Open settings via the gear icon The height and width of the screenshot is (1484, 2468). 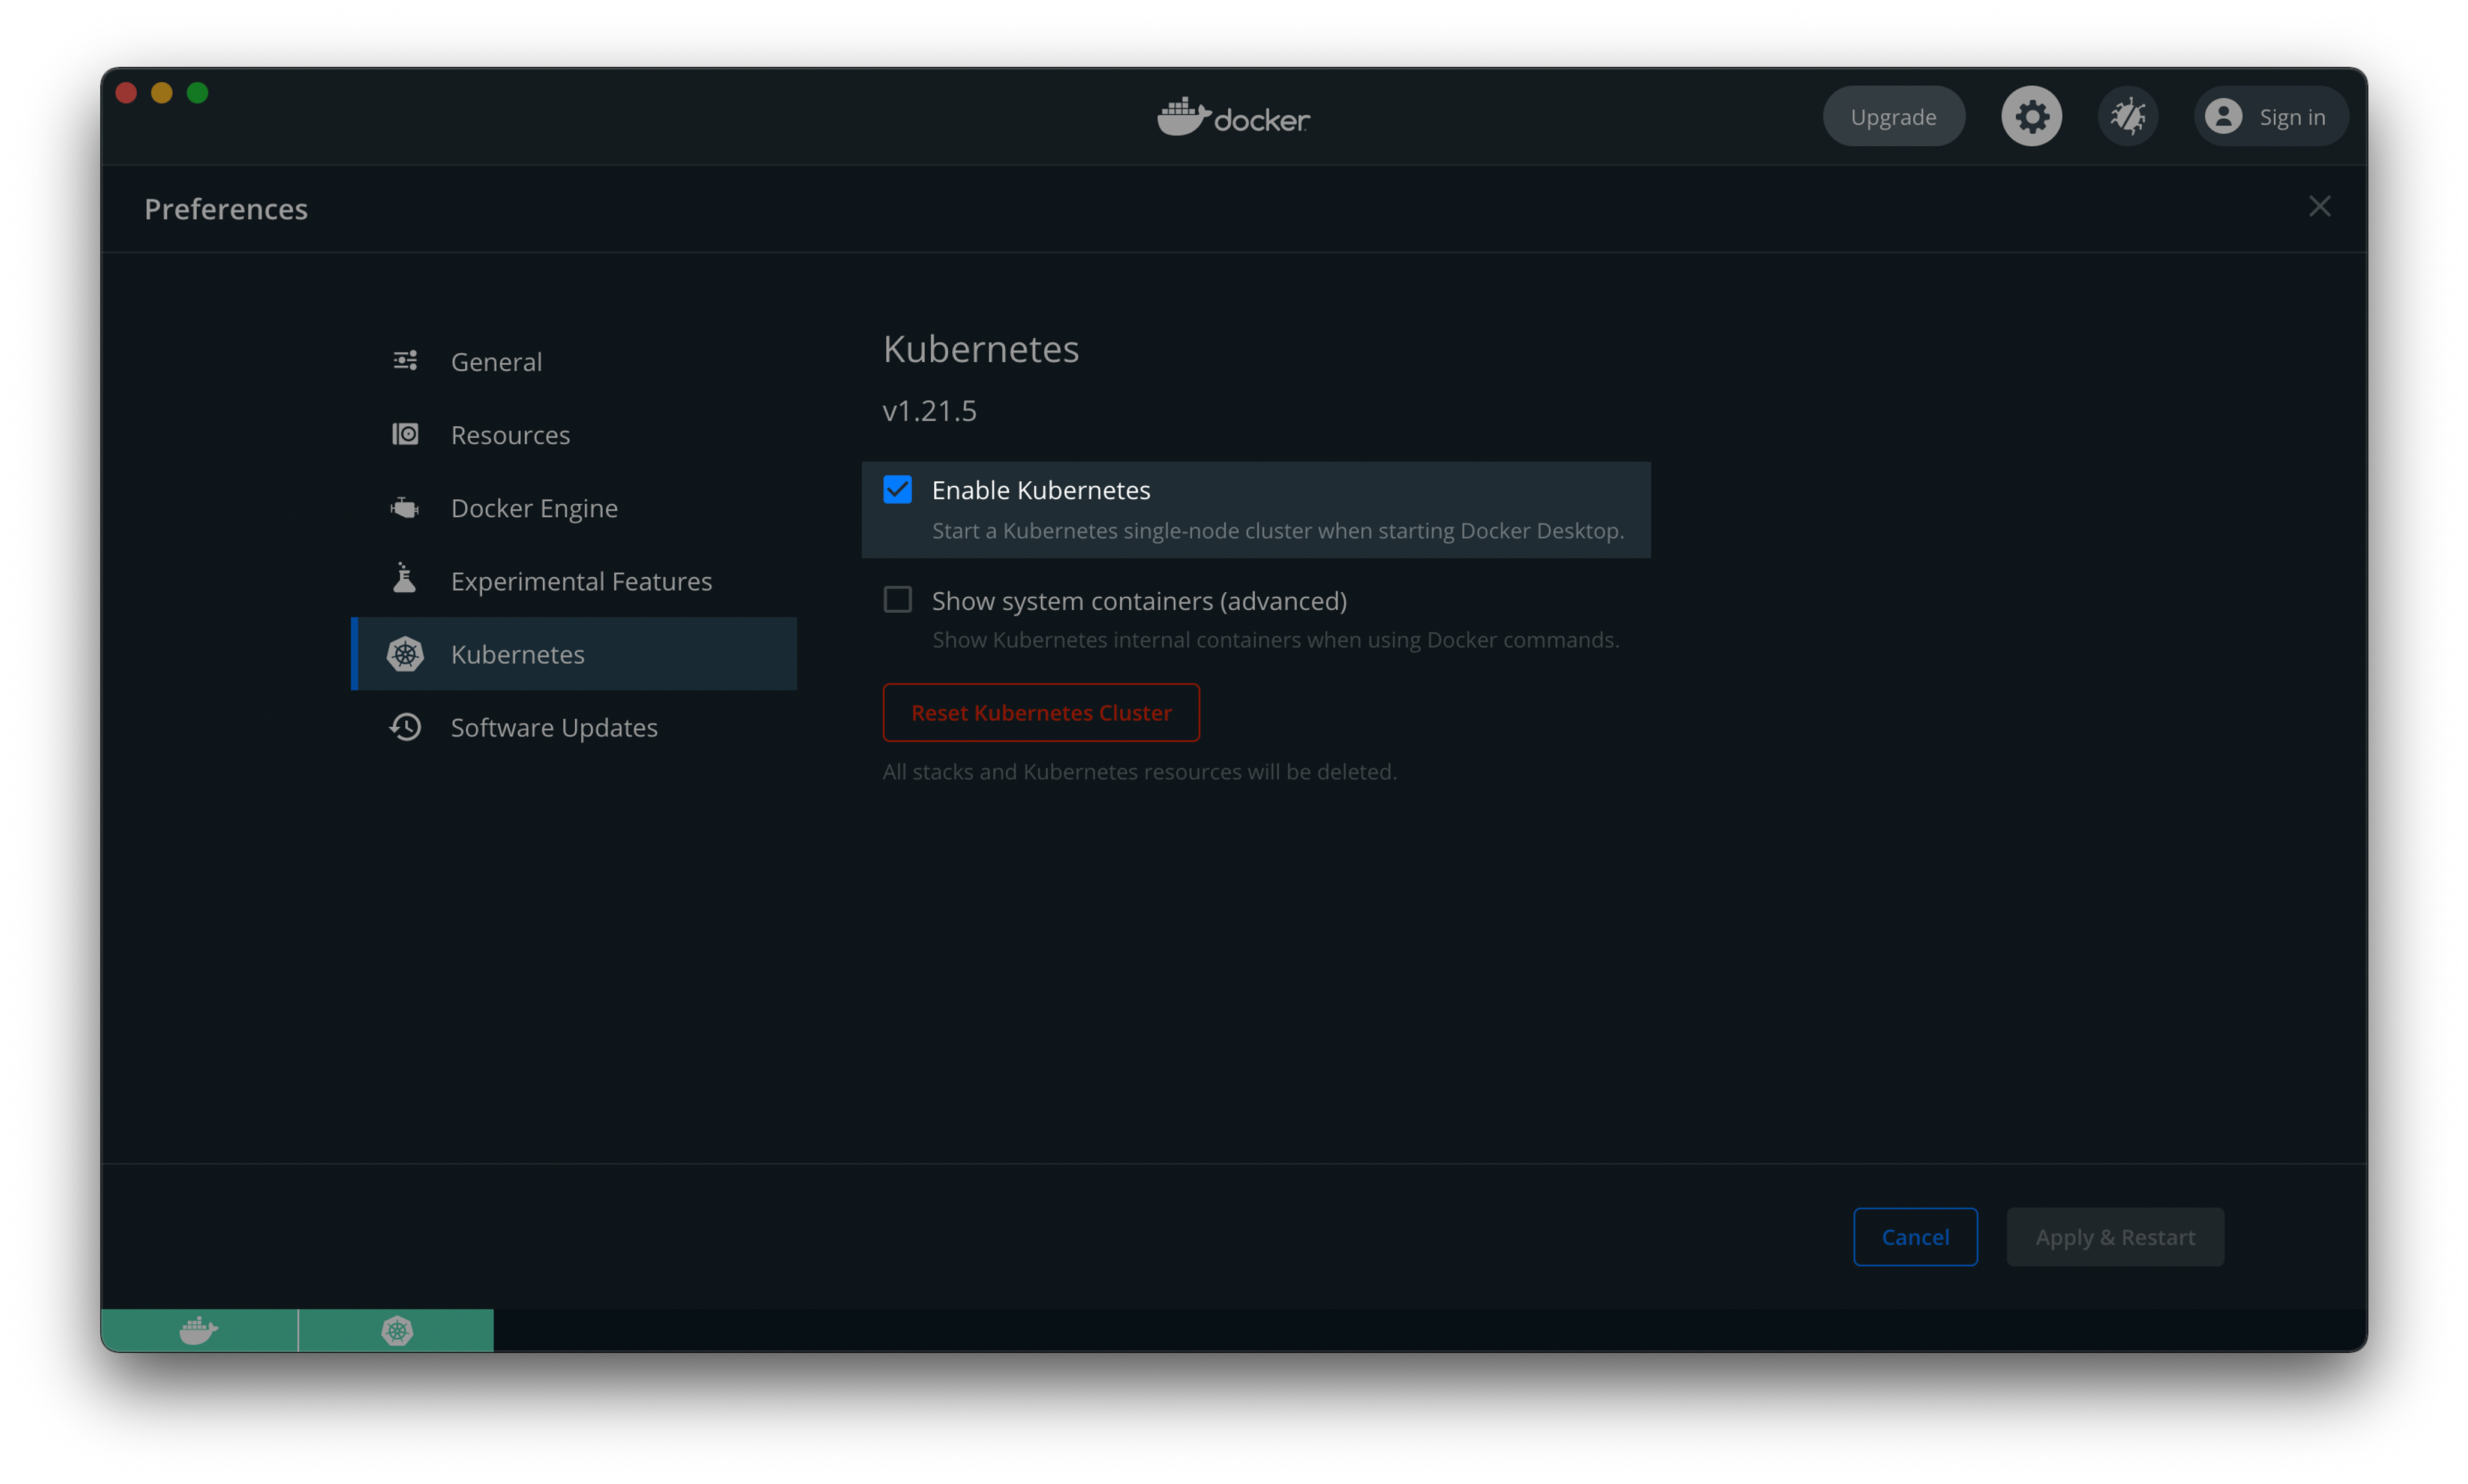pyautogui.click(x=2031, y=117)
